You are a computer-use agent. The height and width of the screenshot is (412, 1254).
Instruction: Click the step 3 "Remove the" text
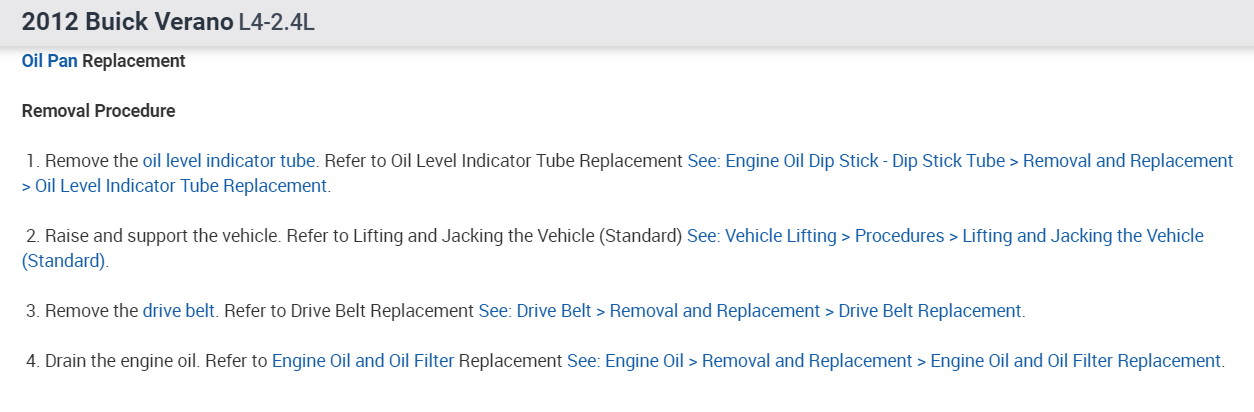coord(91,311)
